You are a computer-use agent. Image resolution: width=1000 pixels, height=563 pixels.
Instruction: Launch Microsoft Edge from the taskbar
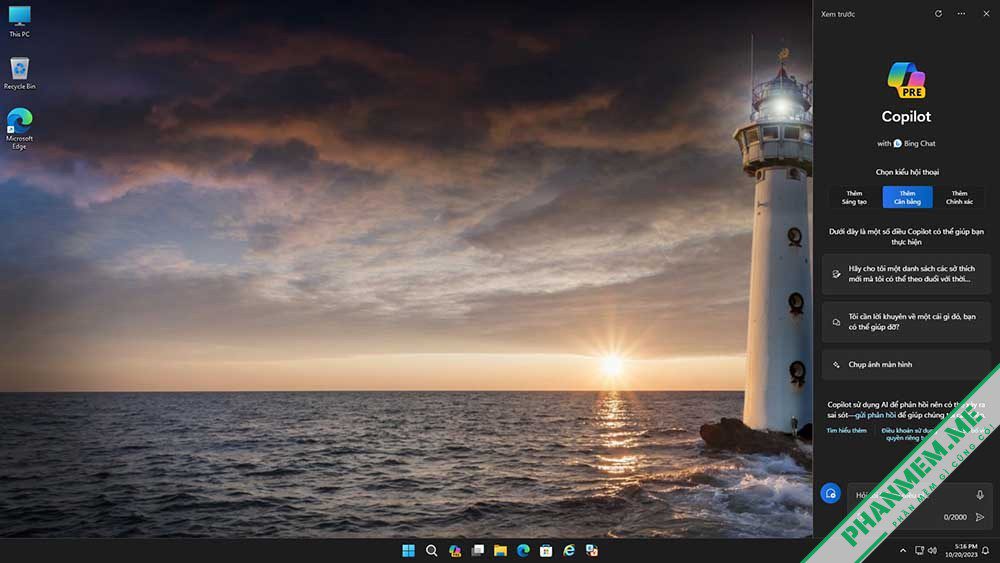point(523,550)
